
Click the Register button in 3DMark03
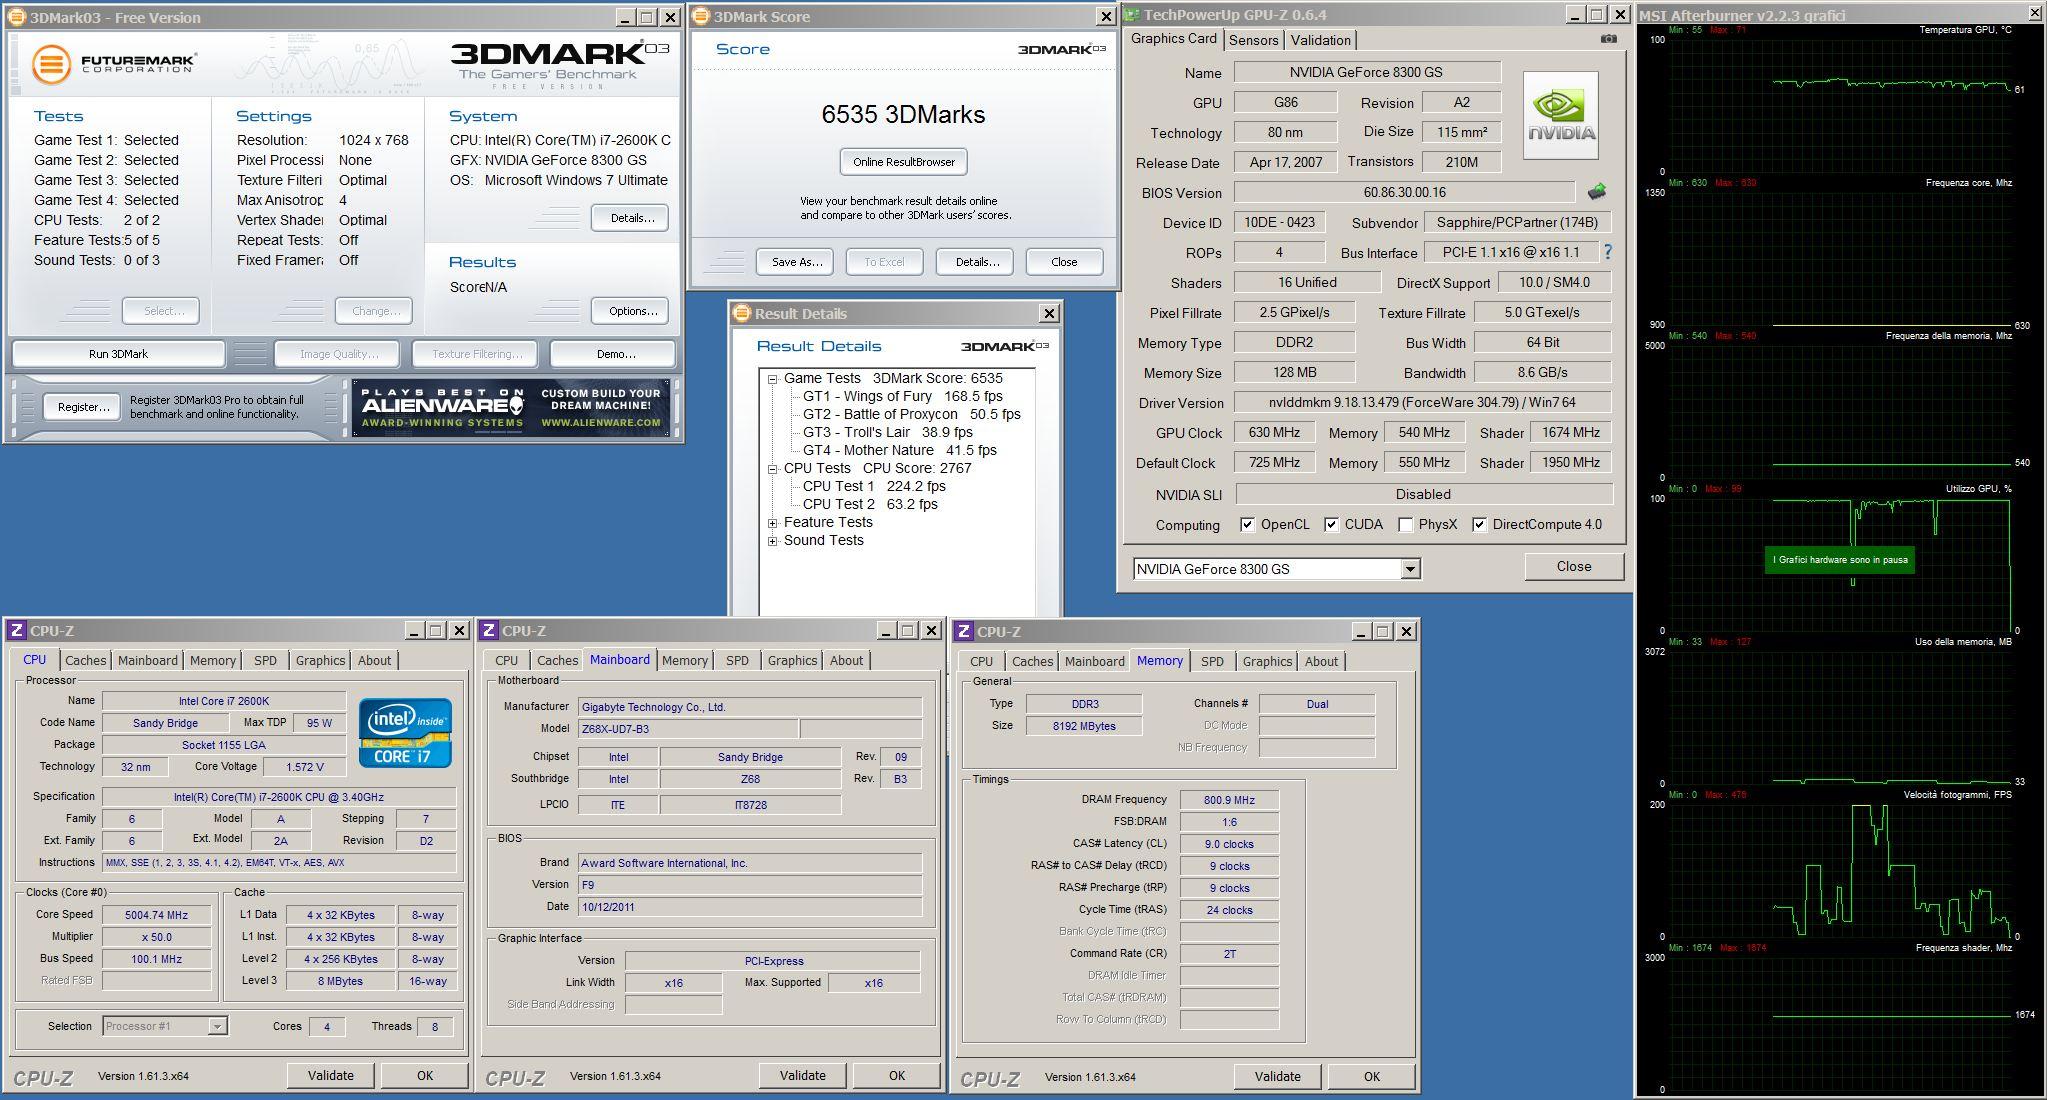[x=83, y=407]
